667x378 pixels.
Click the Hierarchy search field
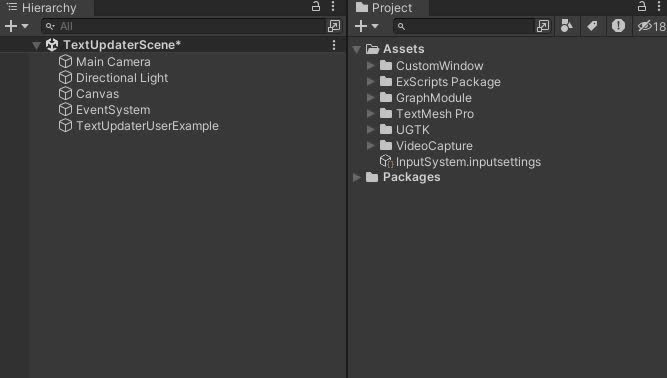pyautogui.click(x=183, y=26)
